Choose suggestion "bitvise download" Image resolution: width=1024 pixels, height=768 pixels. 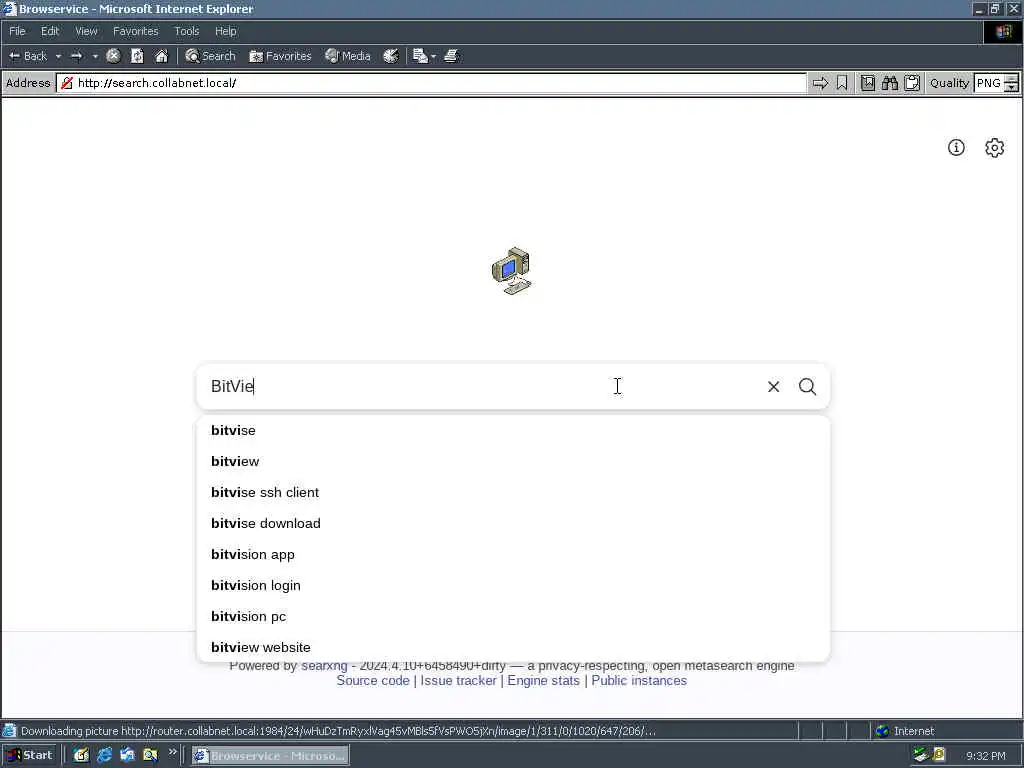pos(513,523)
